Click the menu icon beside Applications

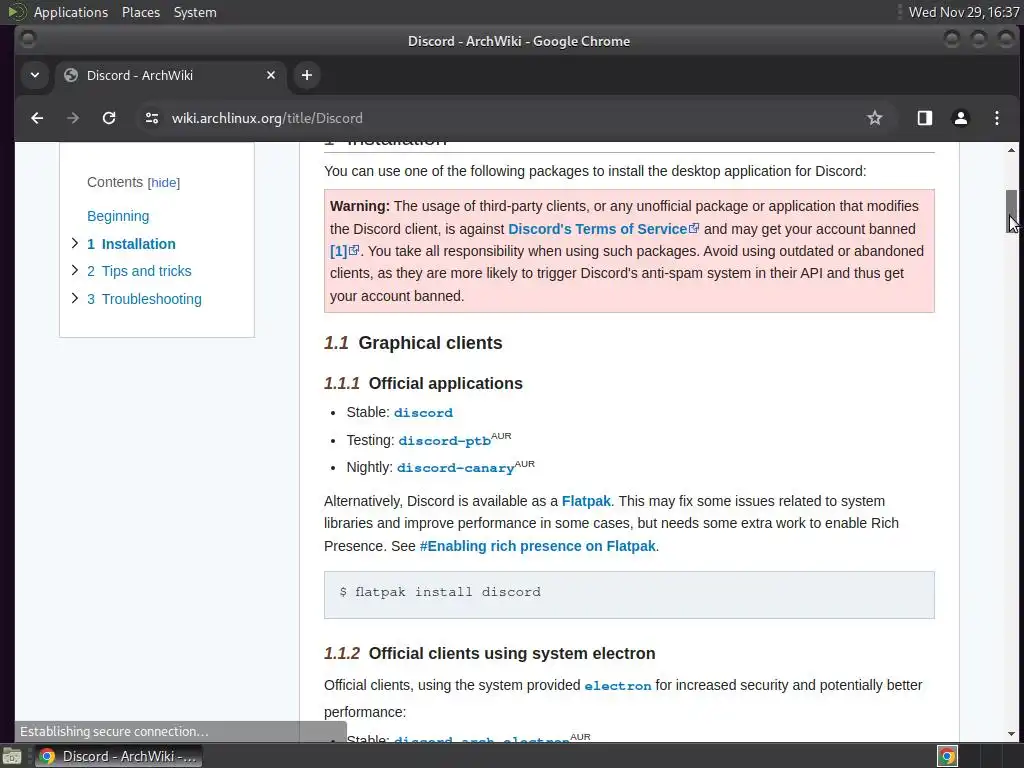click(16, 12)
